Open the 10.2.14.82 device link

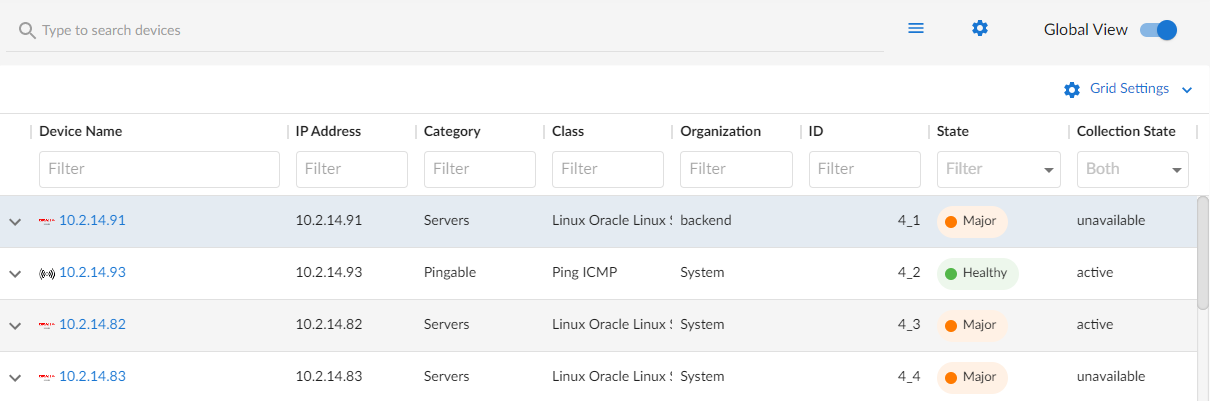coord(92,324)
